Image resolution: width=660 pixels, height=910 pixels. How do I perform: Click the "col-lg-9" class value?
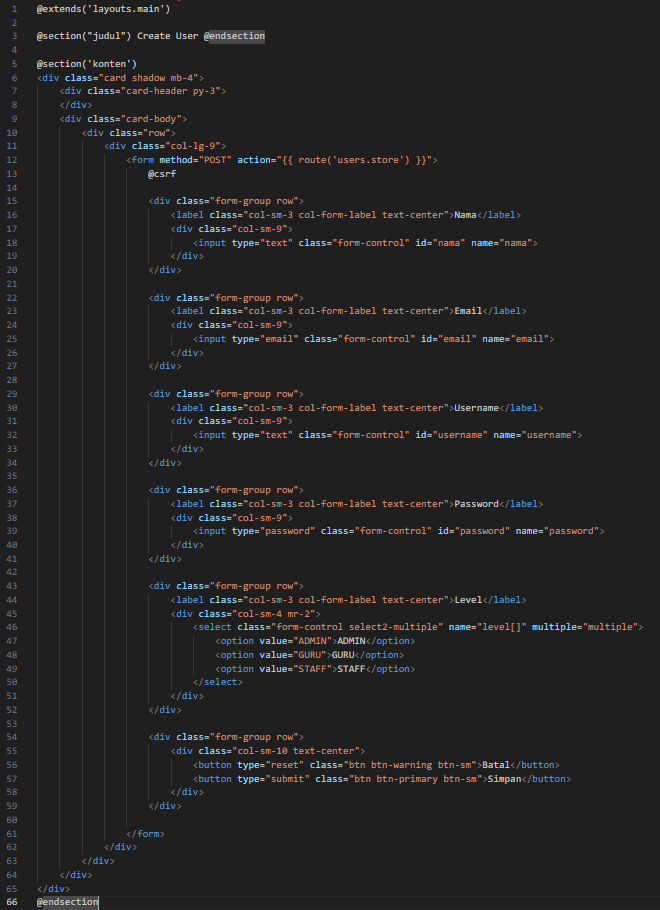193,146
